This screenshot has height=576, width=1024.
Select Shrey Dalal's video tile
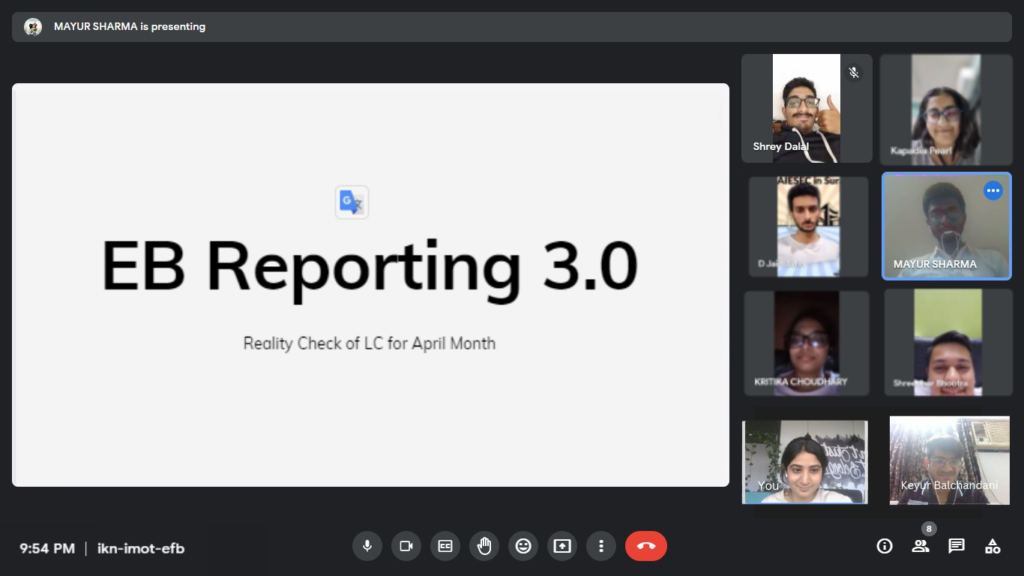click(x=806, y=109)
